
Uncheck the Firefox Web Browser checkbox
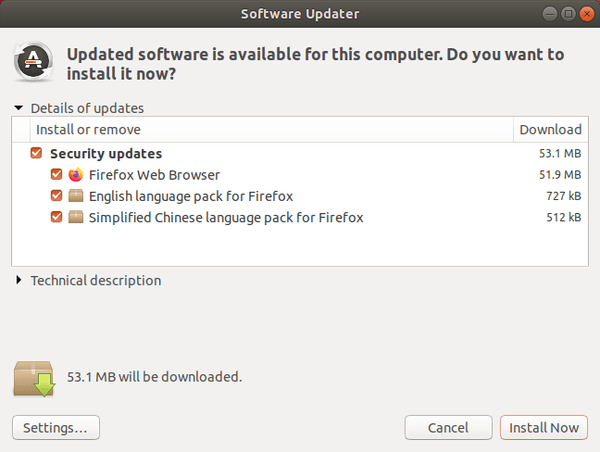pyautogui.click(x=56, y=175)
